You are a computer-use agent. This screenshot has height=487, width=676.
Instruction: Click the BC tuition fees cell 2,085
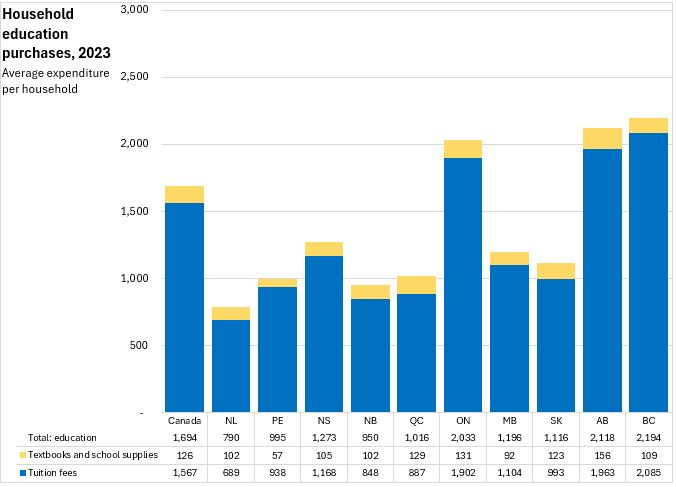click(x=648, y=472)
